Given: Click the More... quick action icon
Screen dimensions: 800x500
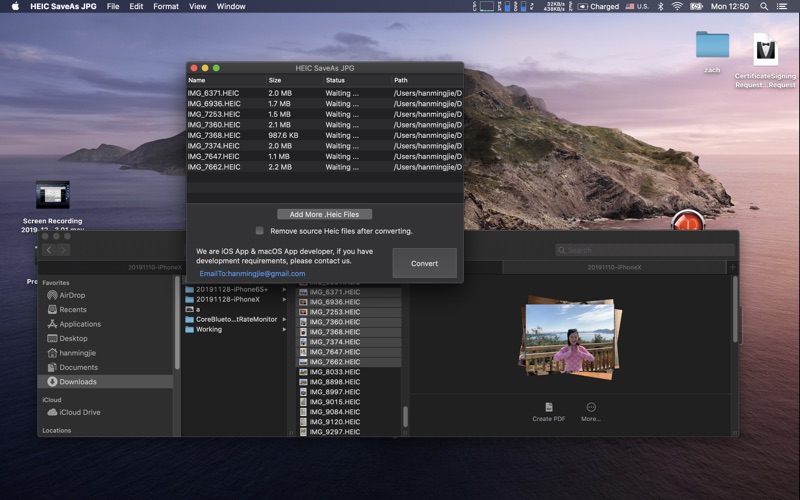Looking at the screenshot, I should click(x=591, y=407).
